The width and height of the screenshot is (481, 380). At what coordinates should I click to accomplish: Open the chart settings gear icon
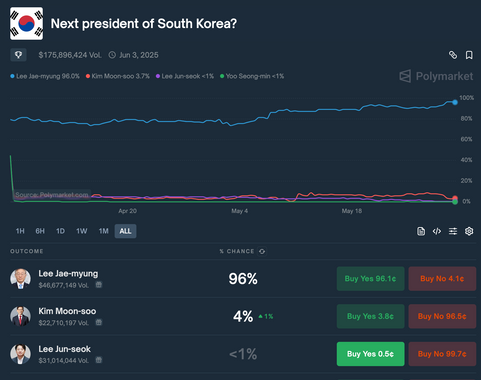tap(469, 231)
